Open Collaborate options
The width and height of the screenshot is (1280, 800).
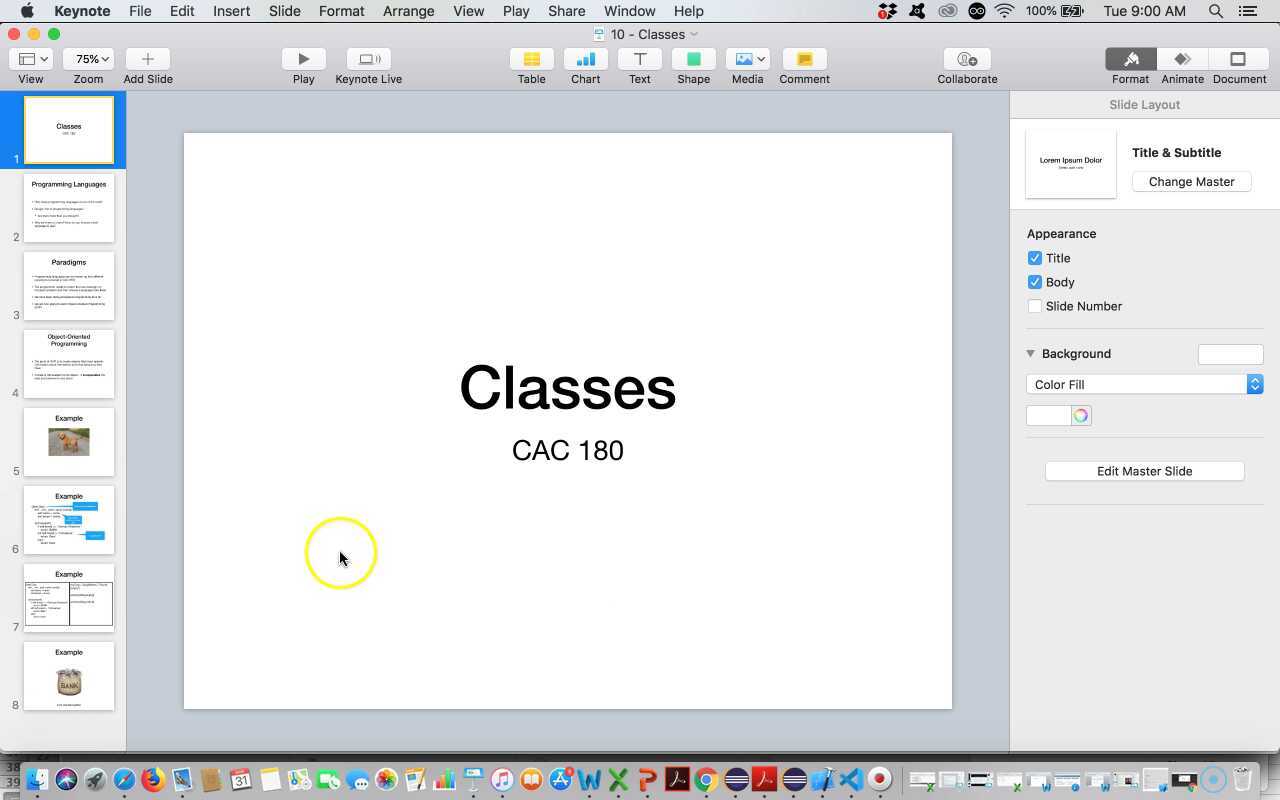tap(966, 65)
